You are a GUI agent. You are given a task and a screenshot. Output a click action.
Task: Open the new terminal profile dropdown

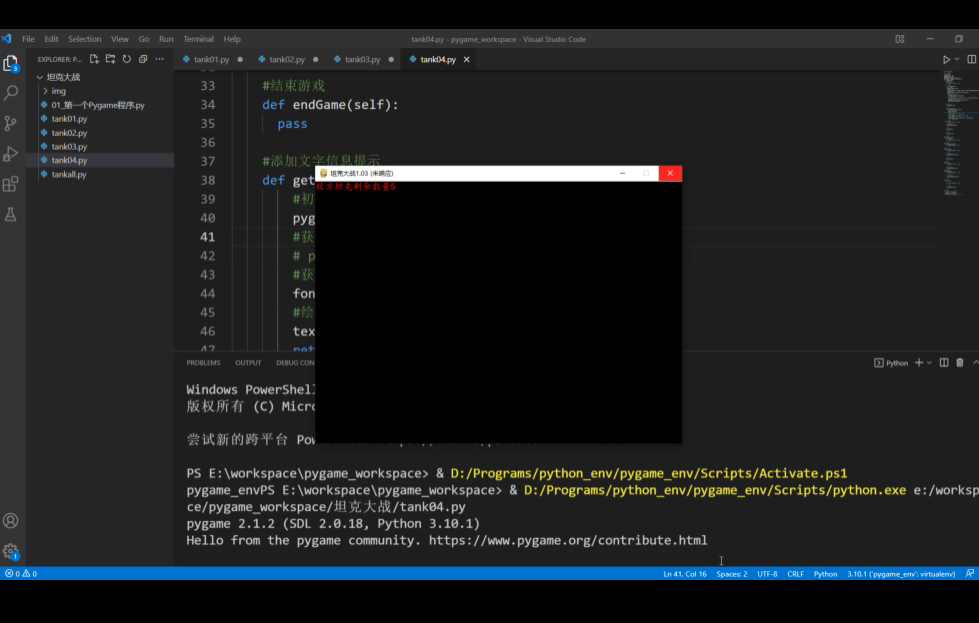coord(930,363)
